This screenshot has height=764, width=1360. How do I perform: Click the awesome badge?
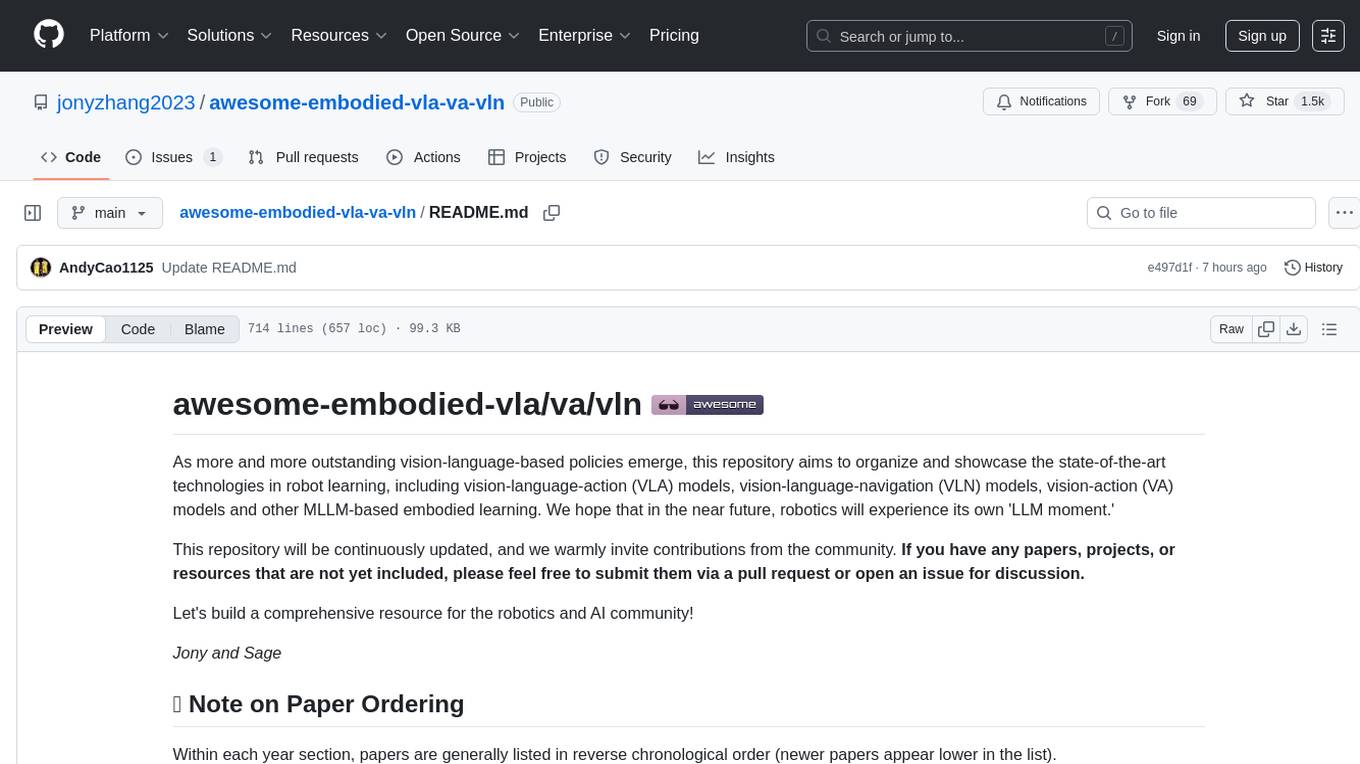click(x=707, y=404)
